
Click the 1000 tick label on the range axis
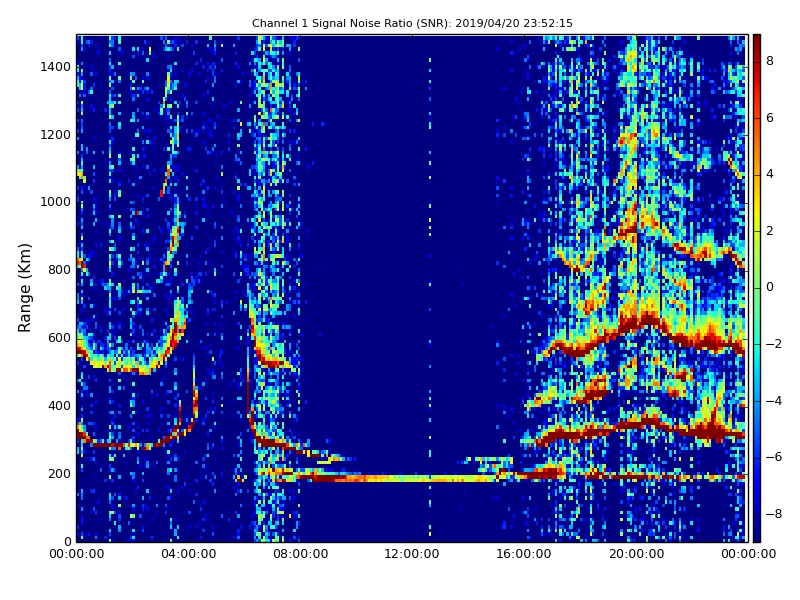[56, 202]
